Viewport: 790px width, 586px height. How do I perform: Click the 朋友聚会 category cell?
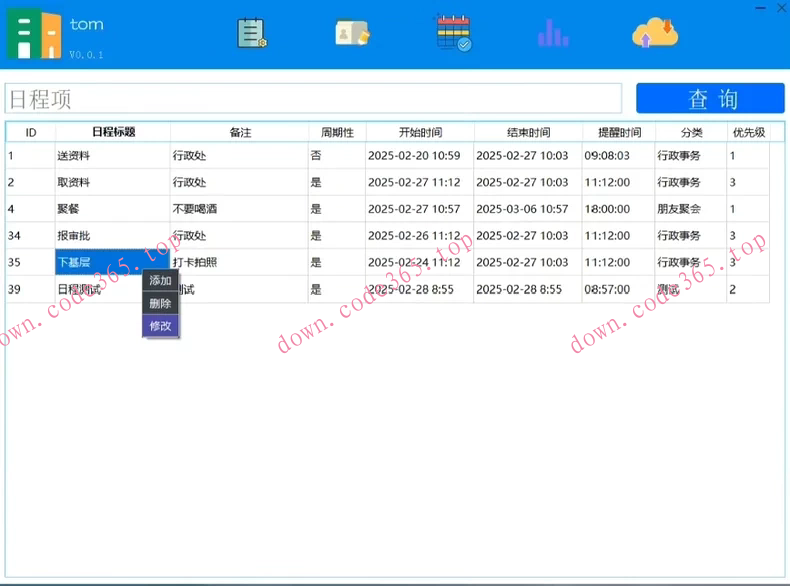click(679, 209)
